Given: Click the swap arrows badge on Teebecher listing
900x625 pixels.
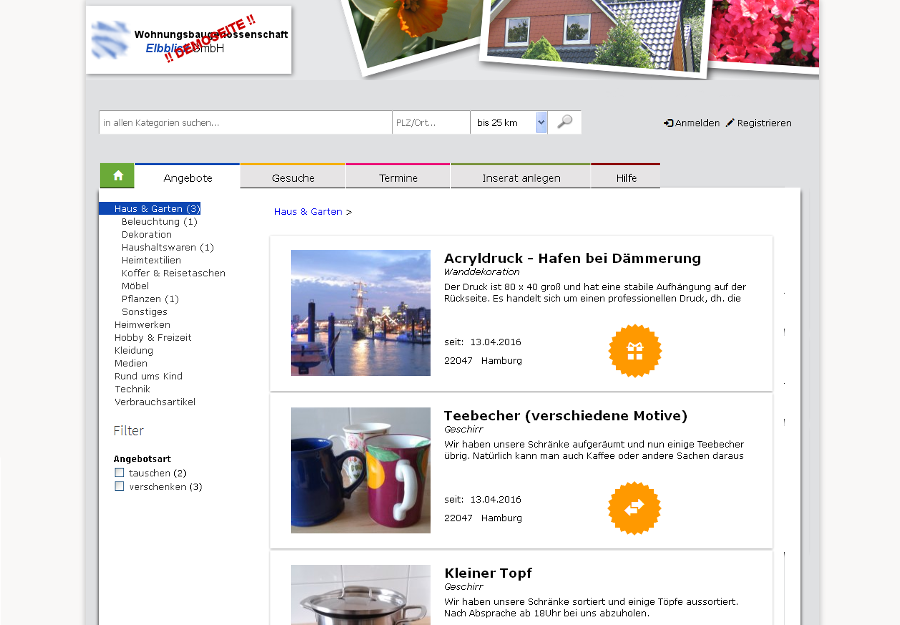Looking at the screenshot, I should 634,508.
